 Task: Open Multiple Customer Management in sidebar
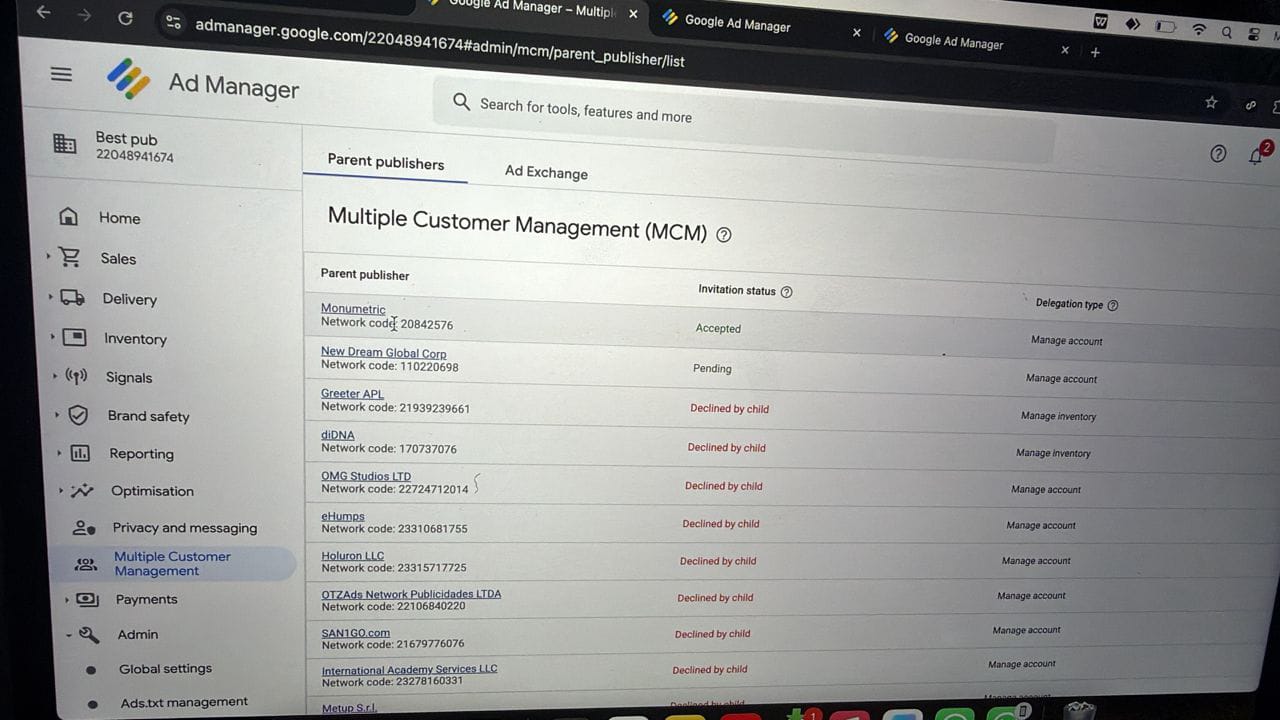click(x=172, y=563)
